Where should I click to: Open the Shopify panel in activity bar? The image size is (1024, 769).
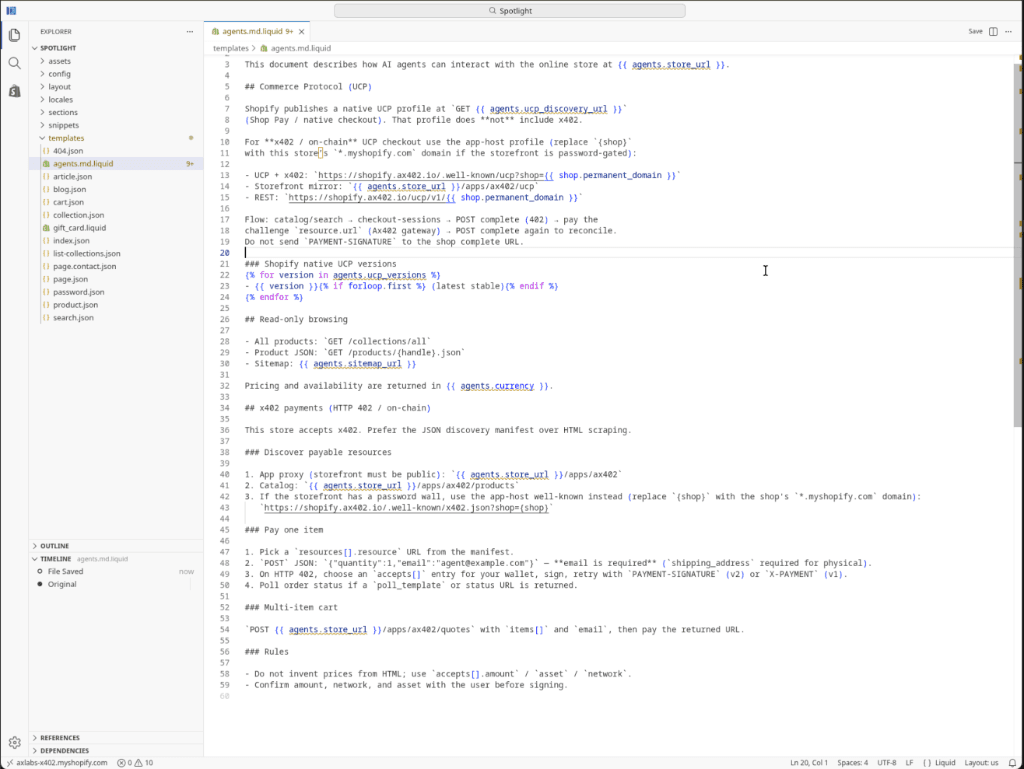coord(14,91)
